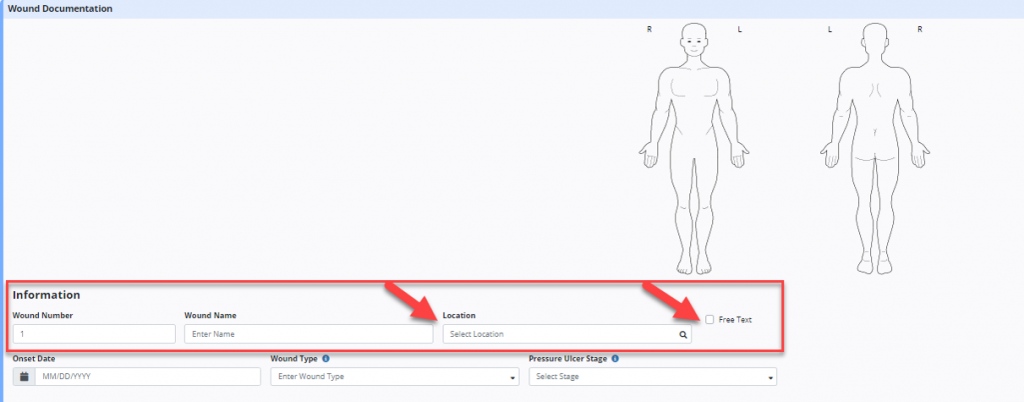The width and height of the screenshot is (1024, 402).
Task: Click the Wound Documentation section header
Action: [60, 9]
